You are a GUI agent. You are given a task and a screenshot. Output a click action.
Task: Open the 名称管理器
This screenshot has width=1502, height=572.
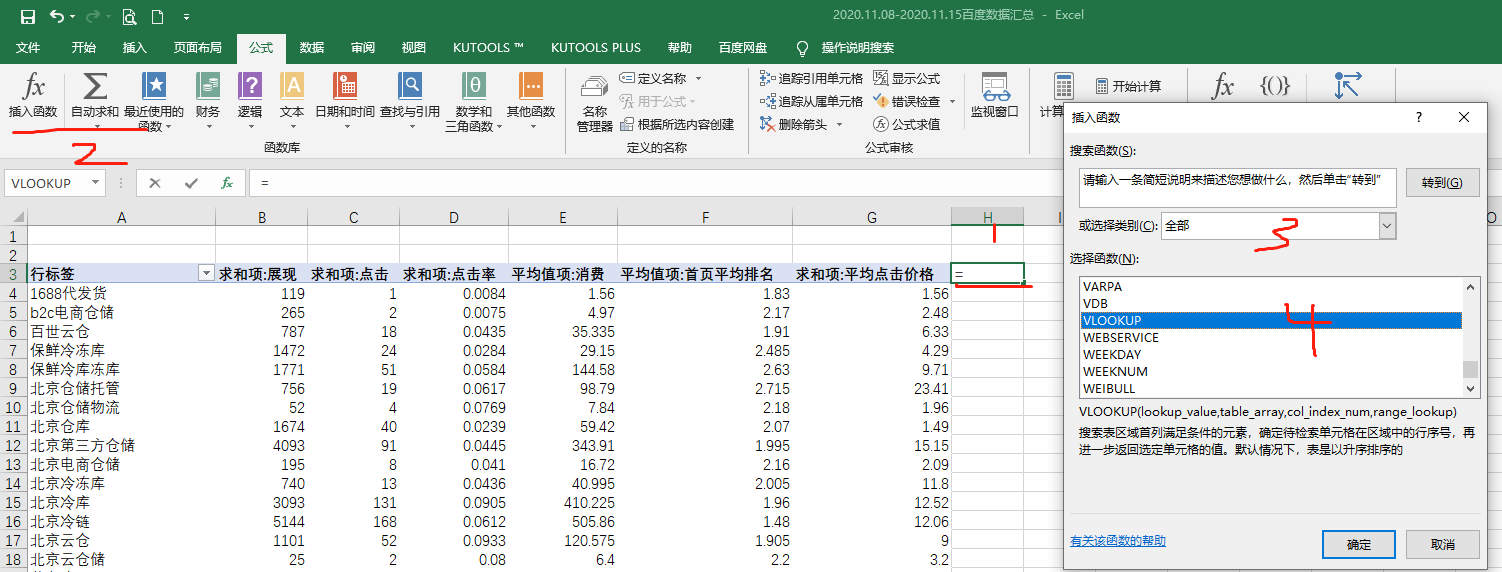point(594,104)
